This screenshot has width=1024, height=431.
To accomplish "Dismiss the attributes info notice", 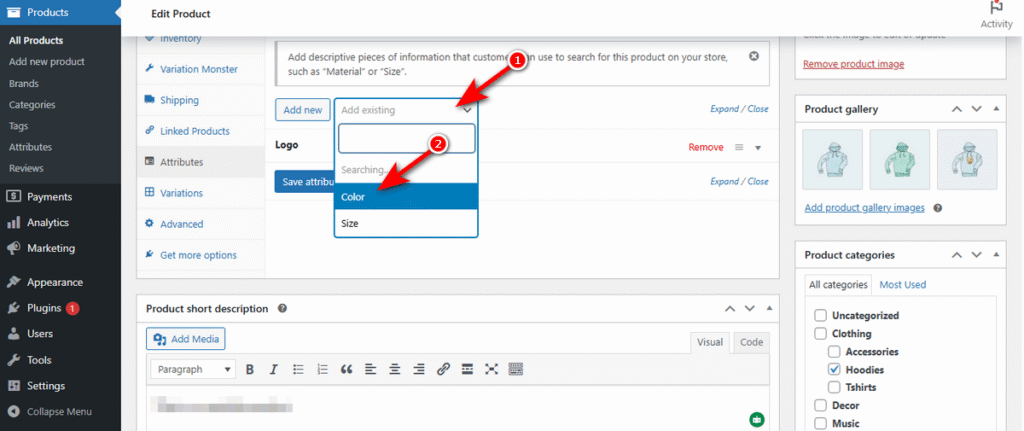I will tap(754, 56).
